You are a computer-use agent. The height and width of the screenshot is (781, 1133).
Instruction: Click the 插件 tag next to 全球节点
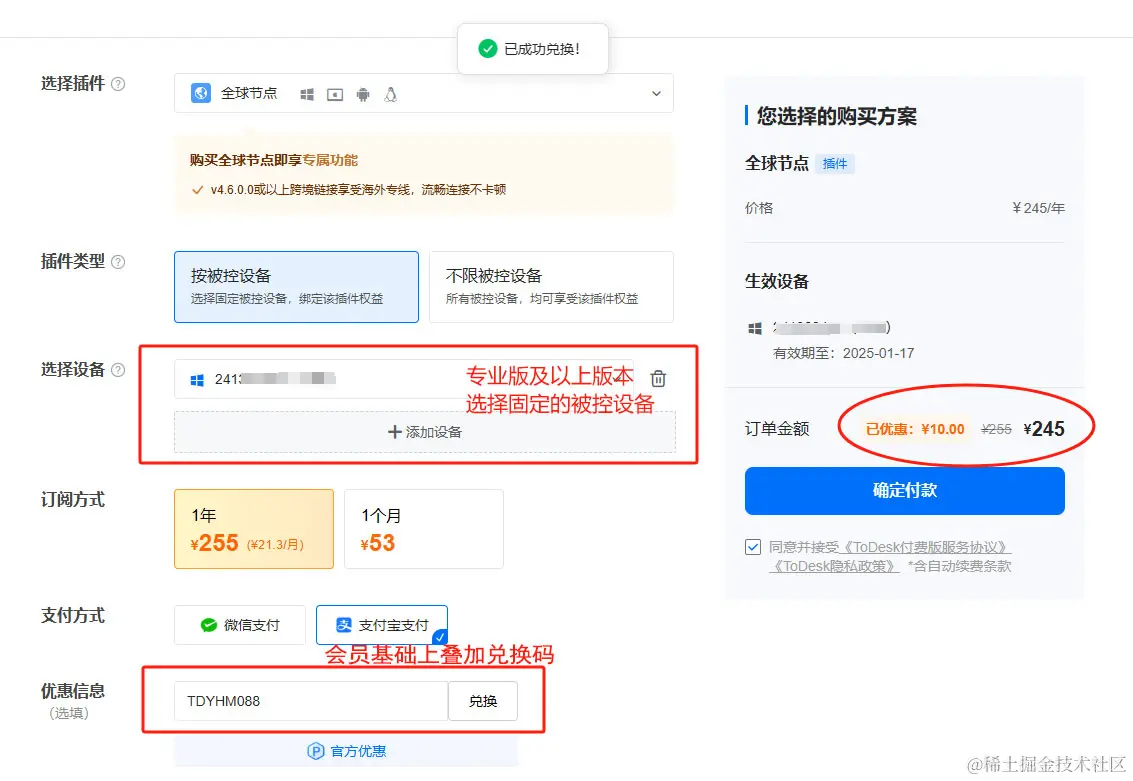point(835,164)
